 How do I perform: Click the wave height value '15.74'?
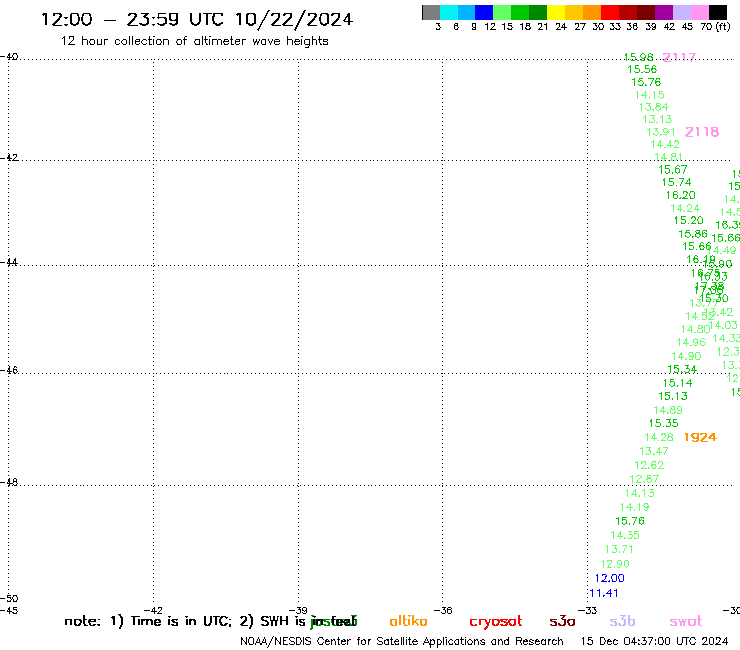click(x=676, y=182)
